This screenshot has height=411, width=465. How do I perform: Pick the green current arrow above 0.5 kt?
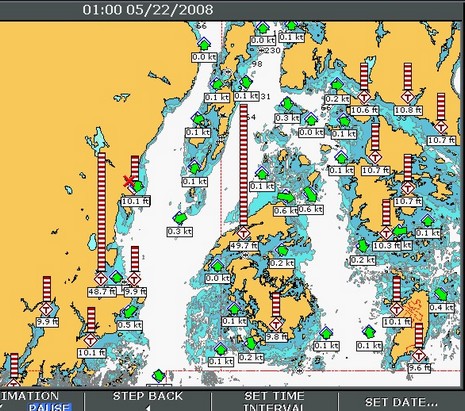tap(130, 312)
